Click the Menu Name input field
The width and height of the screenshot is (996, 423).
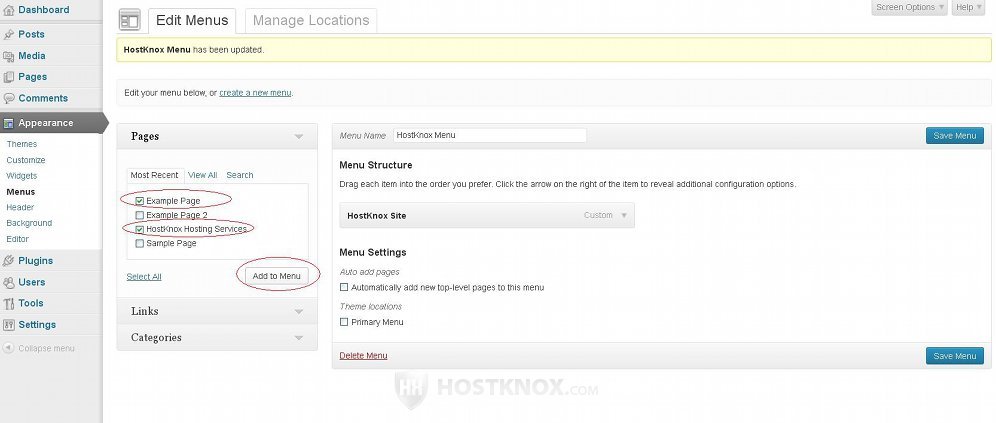click(490, 135)
